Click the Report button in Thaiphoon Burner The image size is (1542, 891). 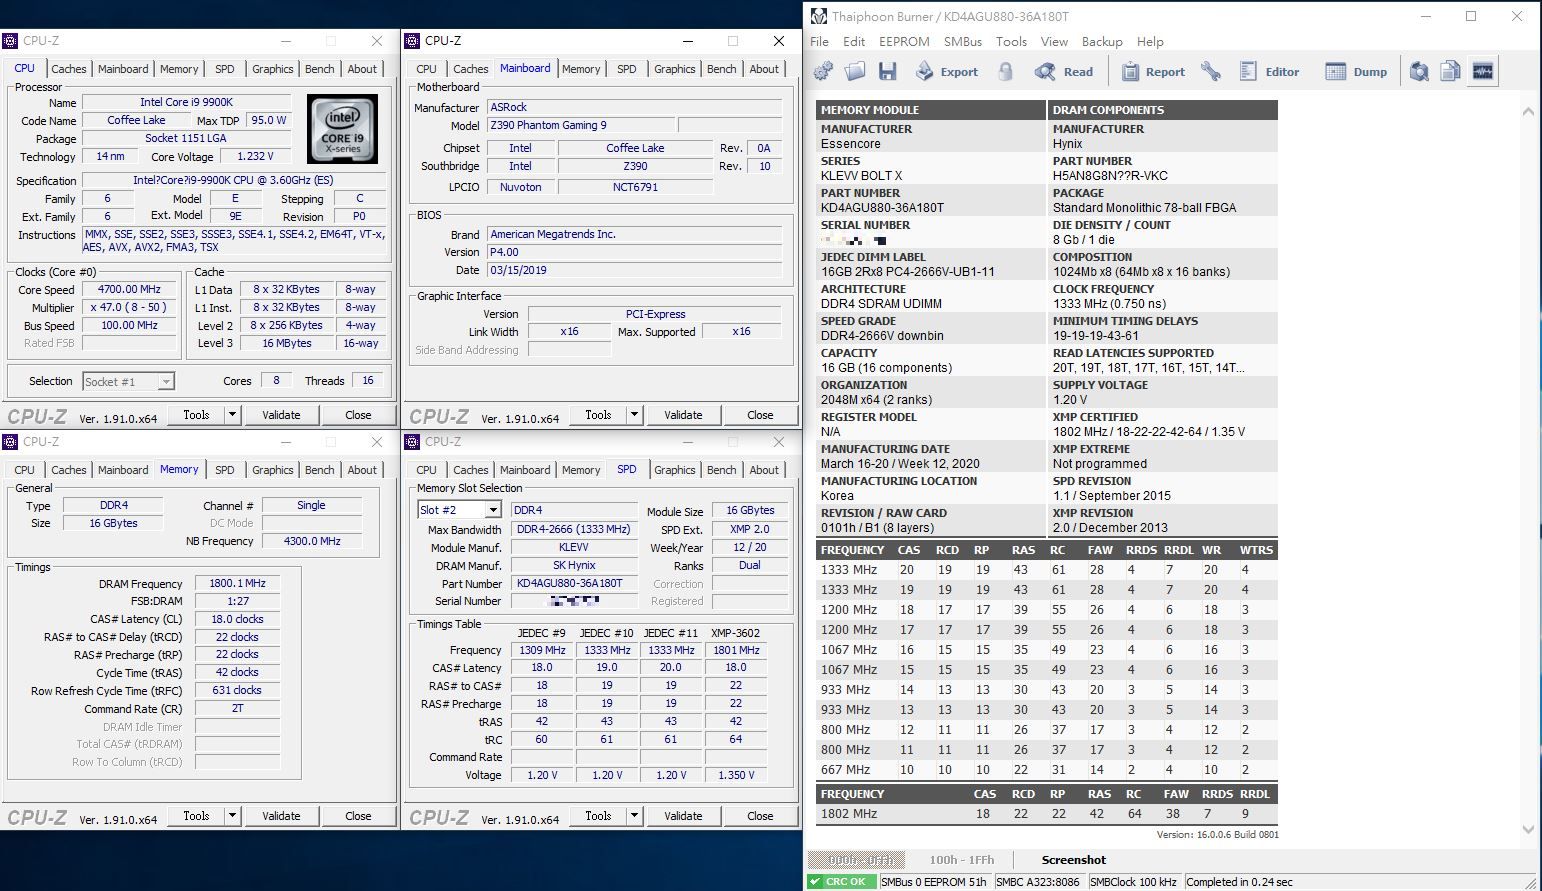tap(1153, 71)
